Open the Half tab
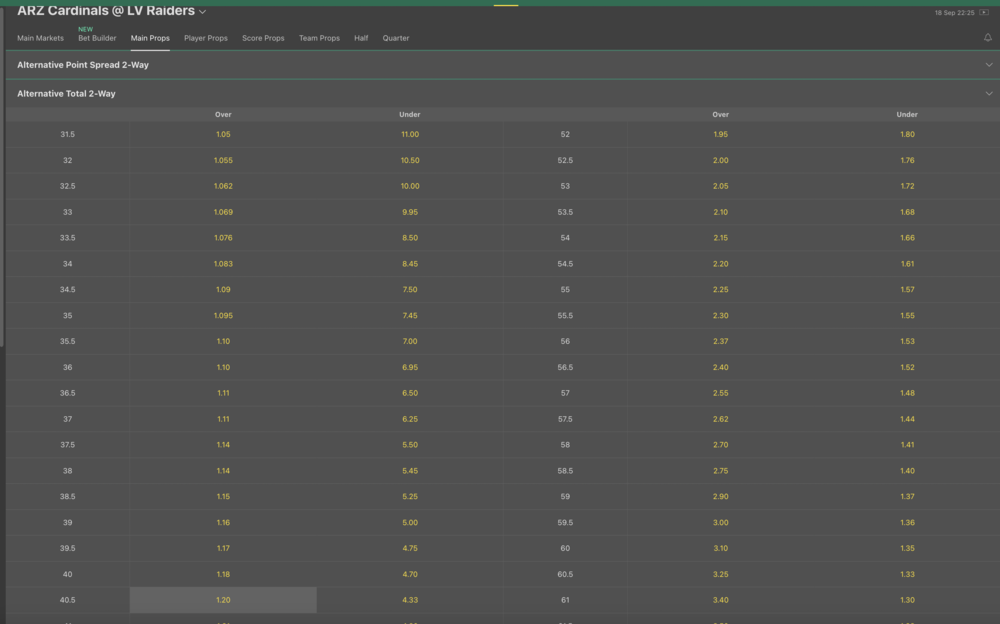 click(361, 38)
